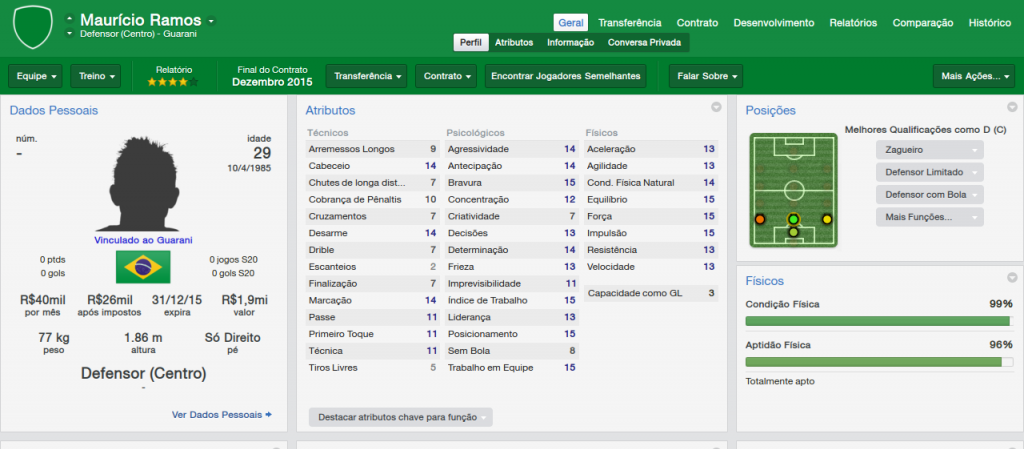The width and height of the screenshot is (1024, 449).
Task: Collapse the Posições panel
Action: (x=1012, y=107)
